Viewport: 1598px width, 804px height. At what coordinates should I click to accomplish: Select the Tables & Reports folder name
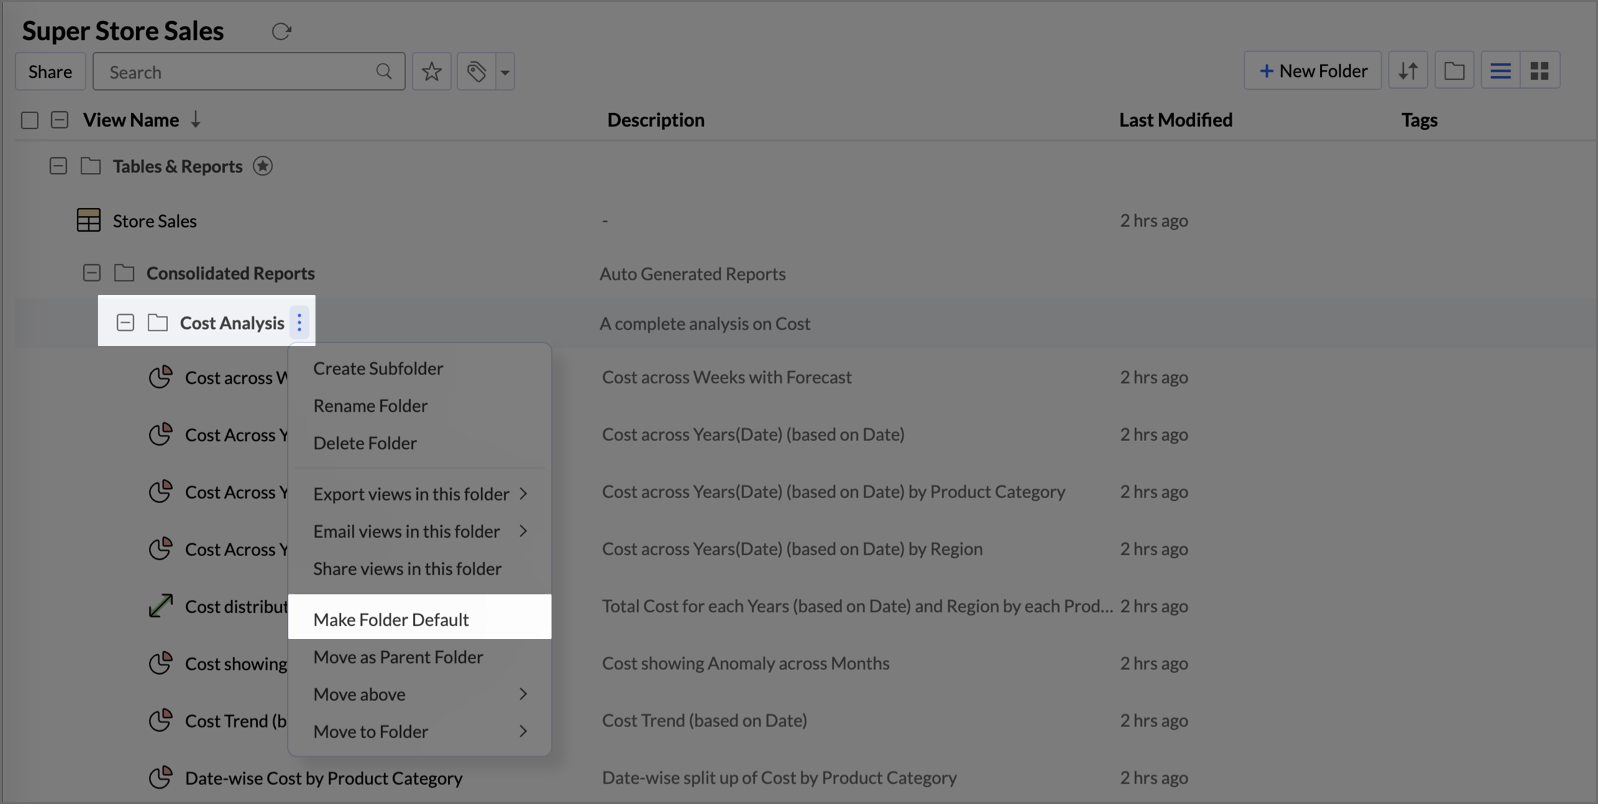177,166
